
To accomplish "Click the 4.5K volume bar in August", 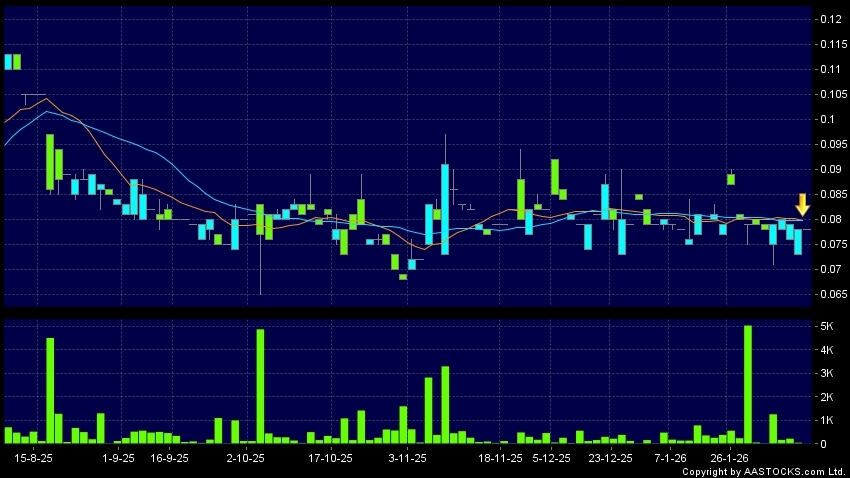I will click(50, 390).
